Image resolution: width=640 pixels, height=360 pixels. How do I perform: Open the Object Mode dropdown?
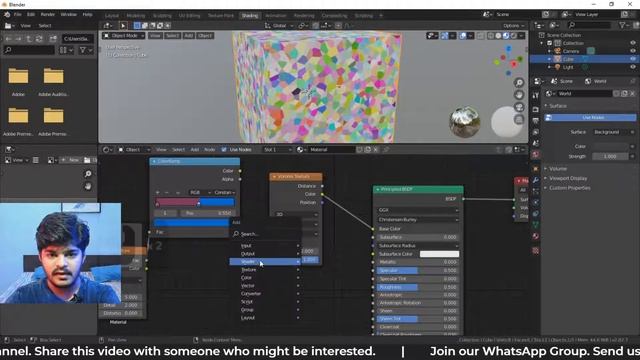pyautogui.click(x=124, y=36)
